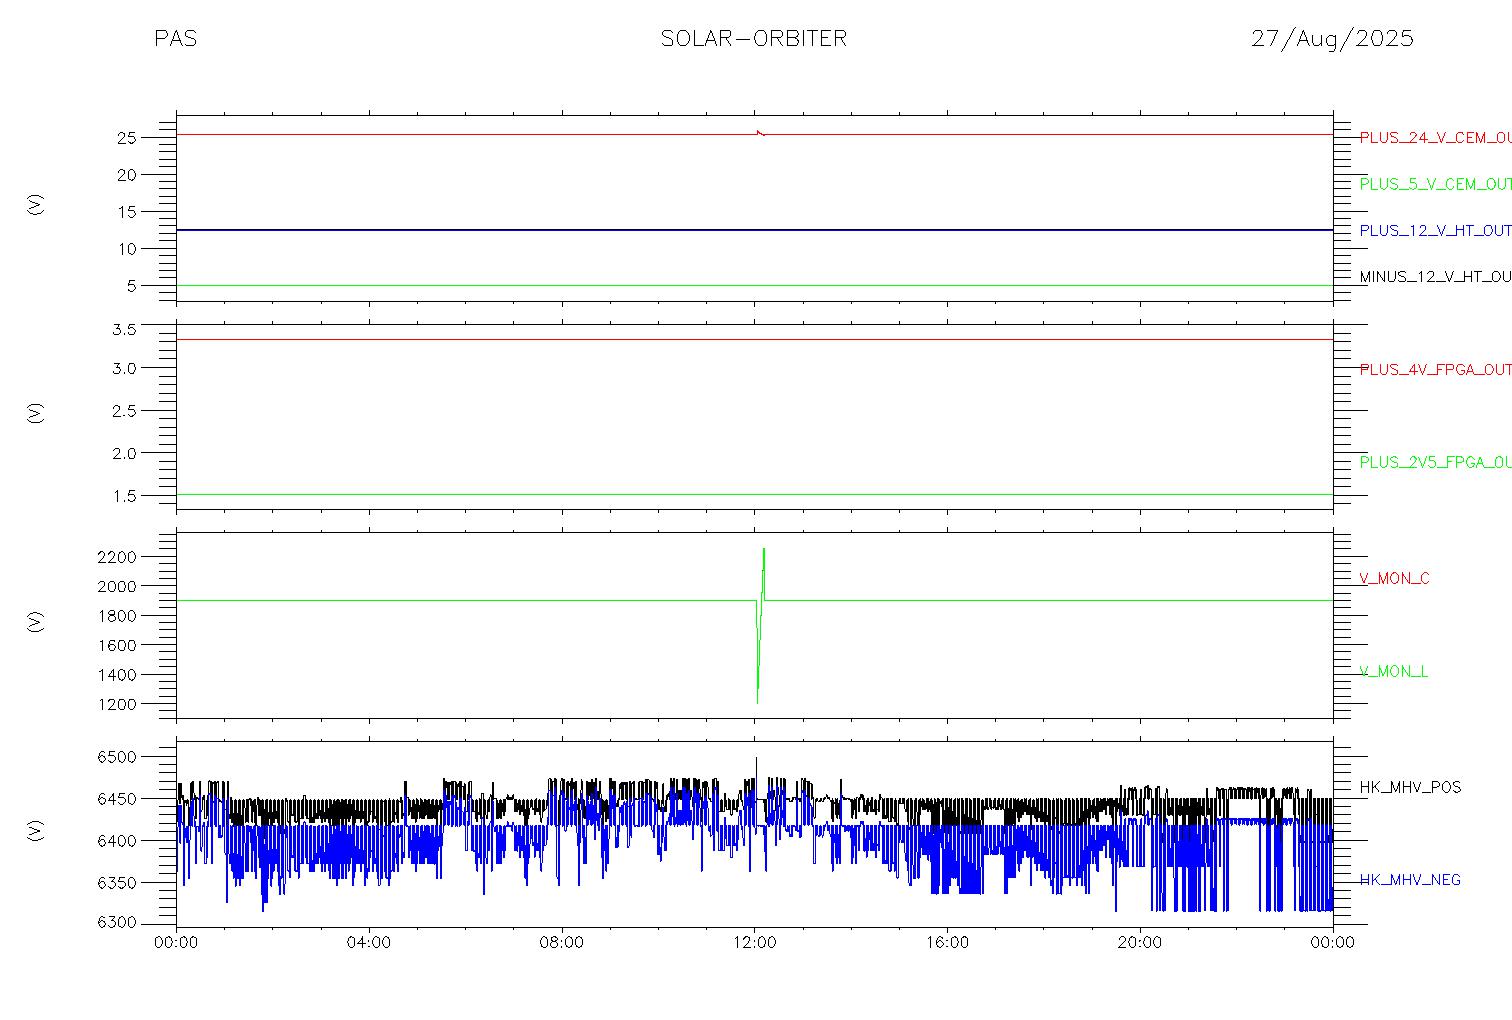Click the 6300 tick label in bottom panel
The image size is (1512, 1020).
click(x=117, y=923)
